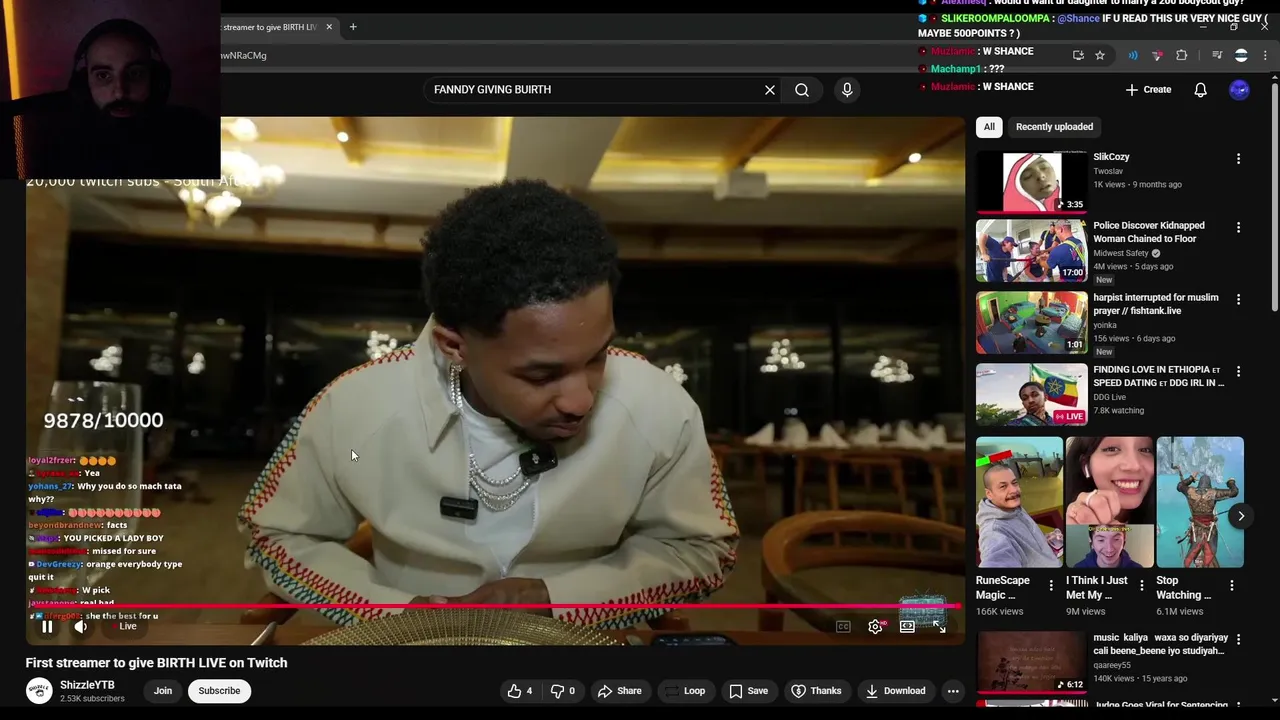Open options for harpist interrupted video

pos(1238,300)
